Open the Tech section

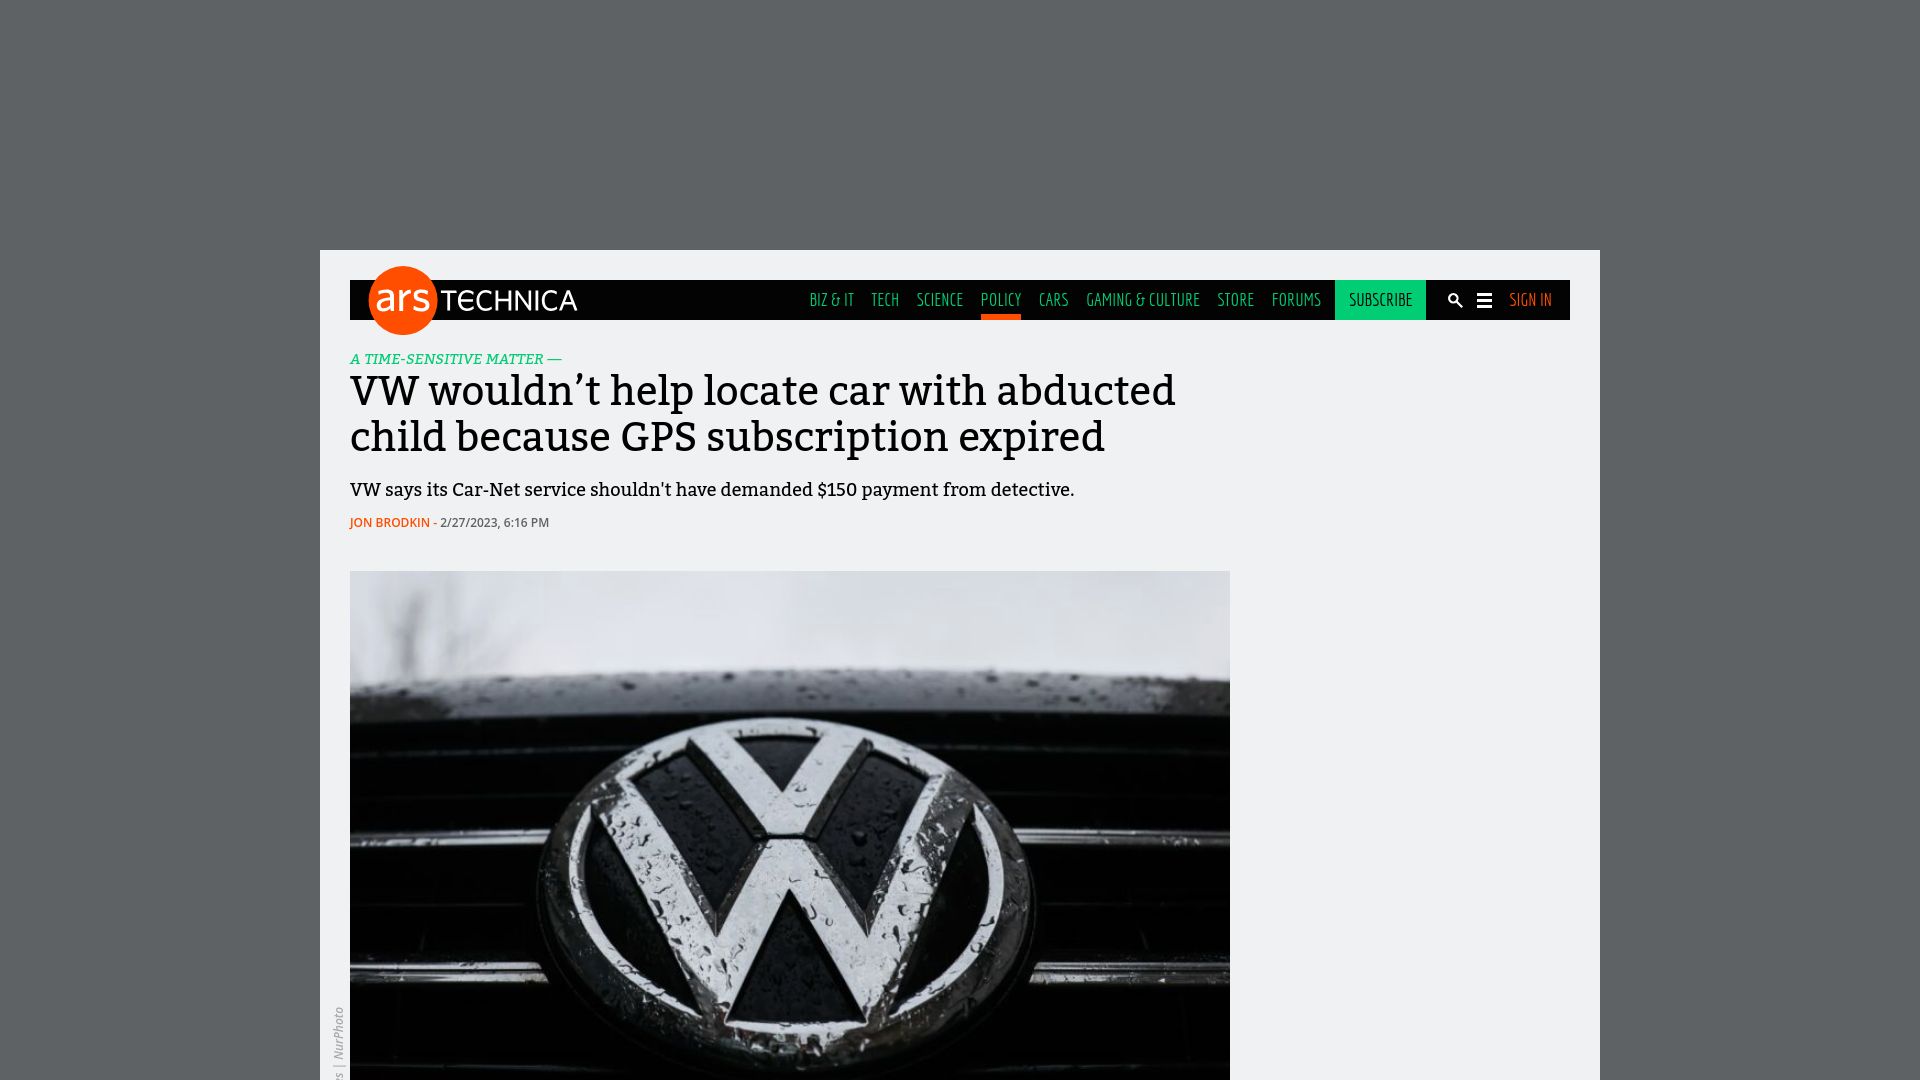885,300
